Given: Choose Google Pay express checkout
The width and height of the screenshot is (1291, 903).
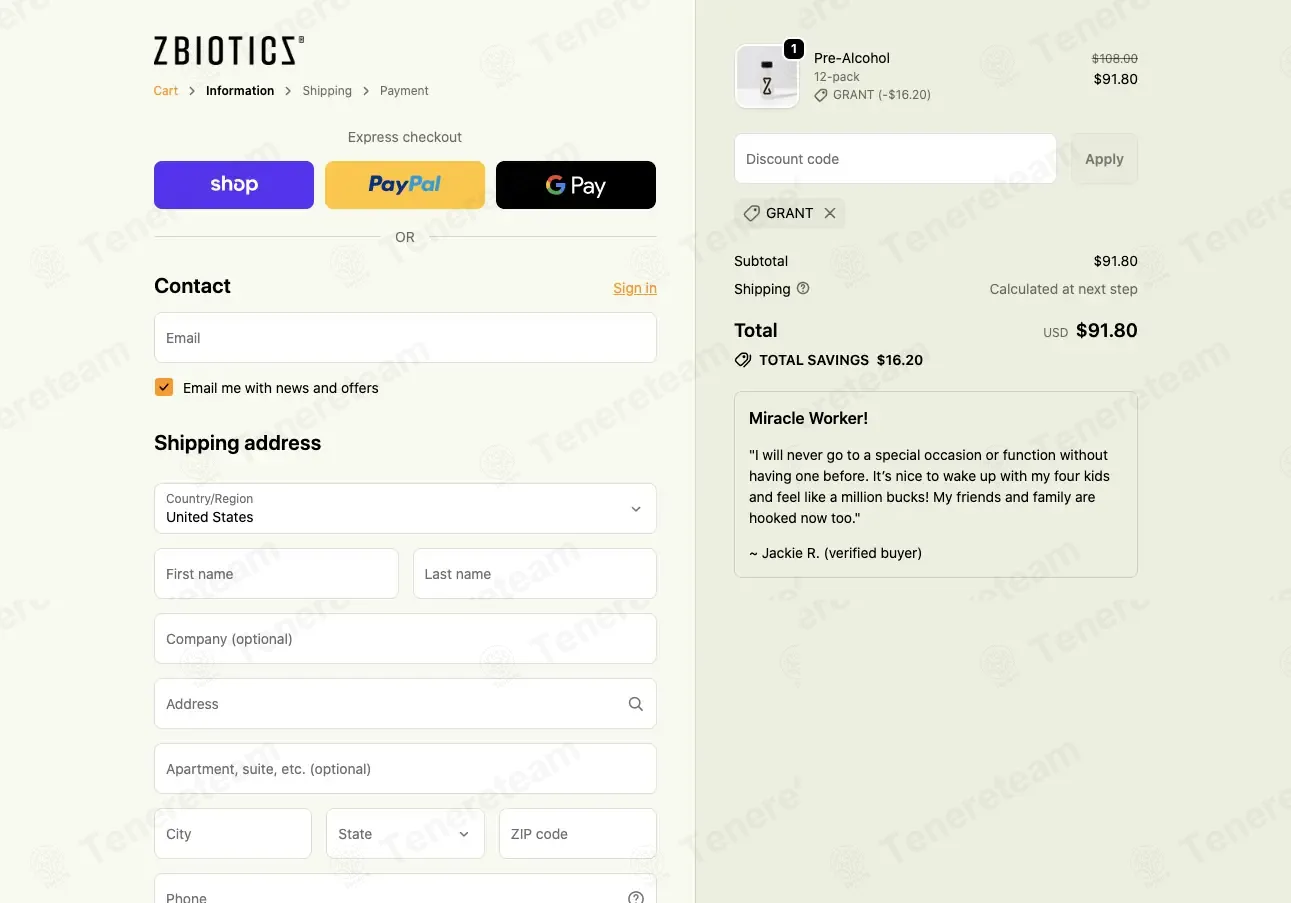Looking at the screenshot, I should (576, 185).
